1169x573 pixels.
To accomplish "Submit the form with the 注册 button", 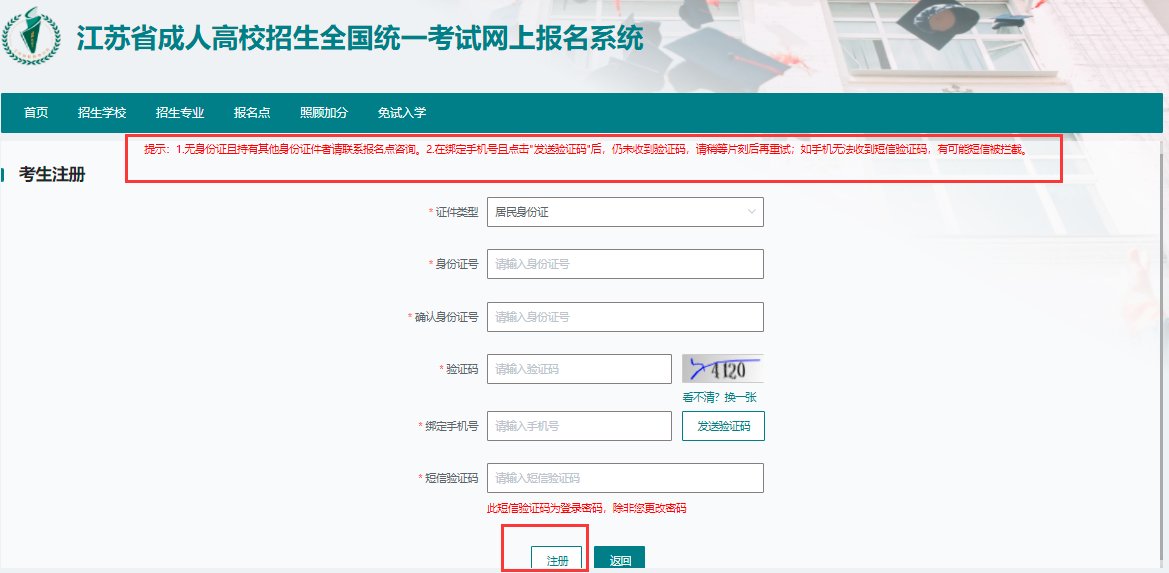I will 557,560.
